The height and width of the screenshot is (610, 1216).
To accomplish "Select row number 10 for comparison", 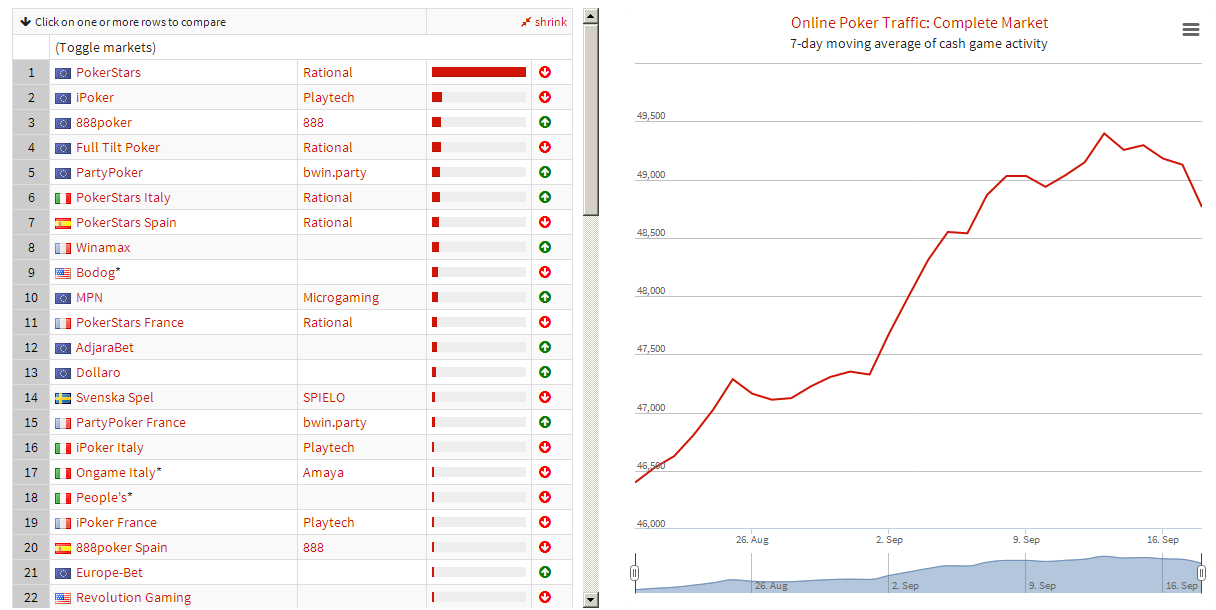I will coord(31,297).
